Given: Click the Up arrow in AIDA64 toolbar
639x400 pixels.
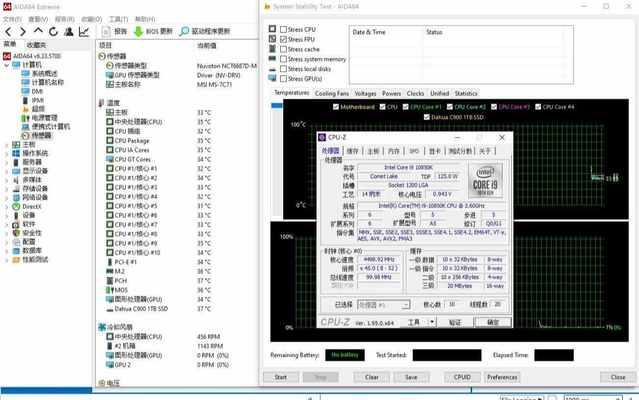Looking at the screenshot, I should tap(38, 31).
